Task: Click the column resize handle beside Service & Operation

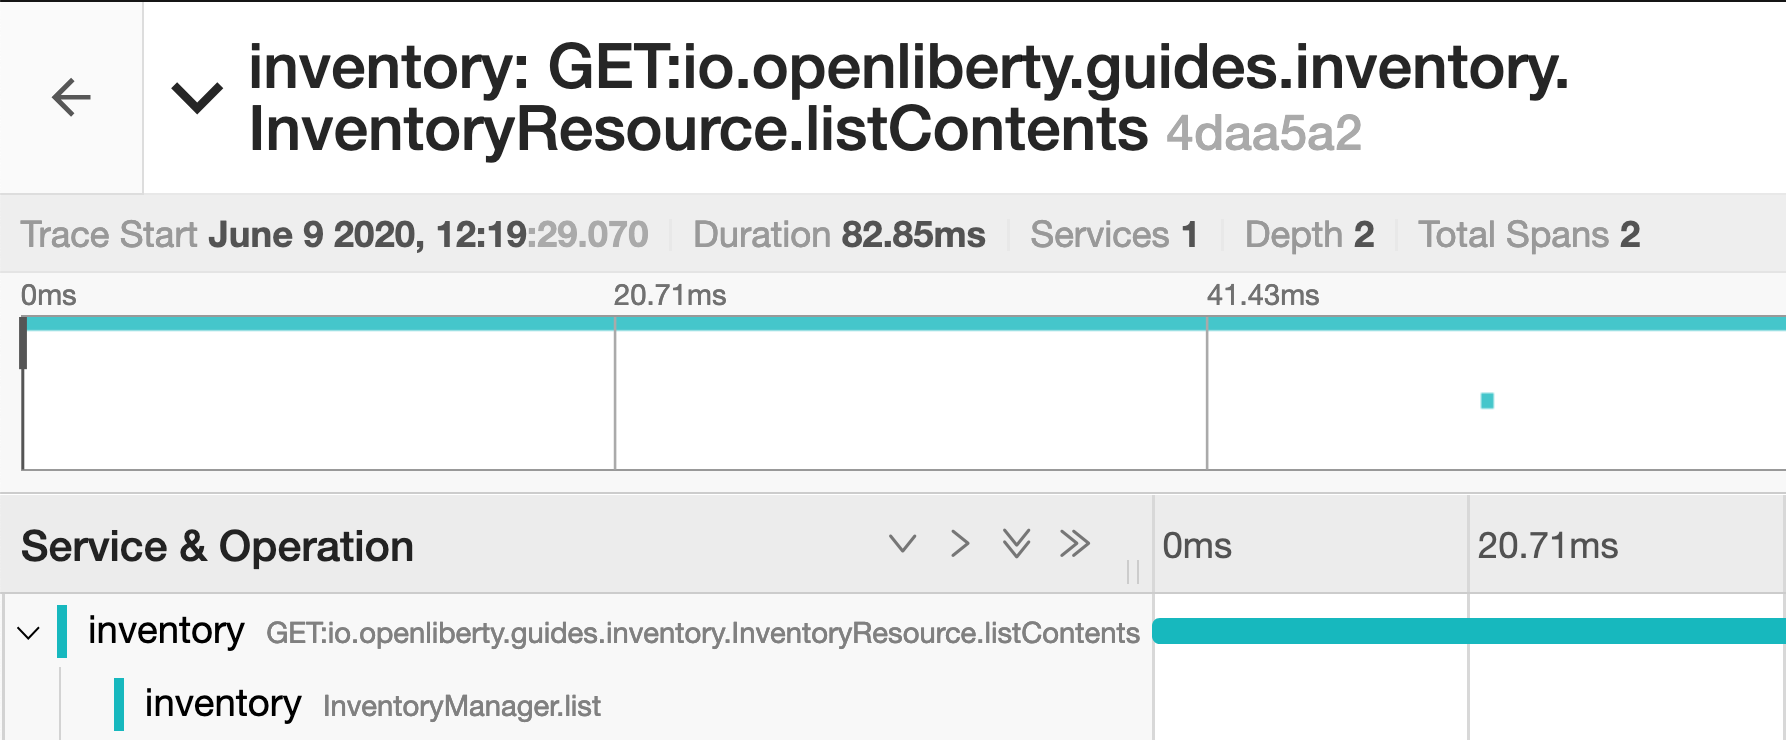Action: (1133, 571)
